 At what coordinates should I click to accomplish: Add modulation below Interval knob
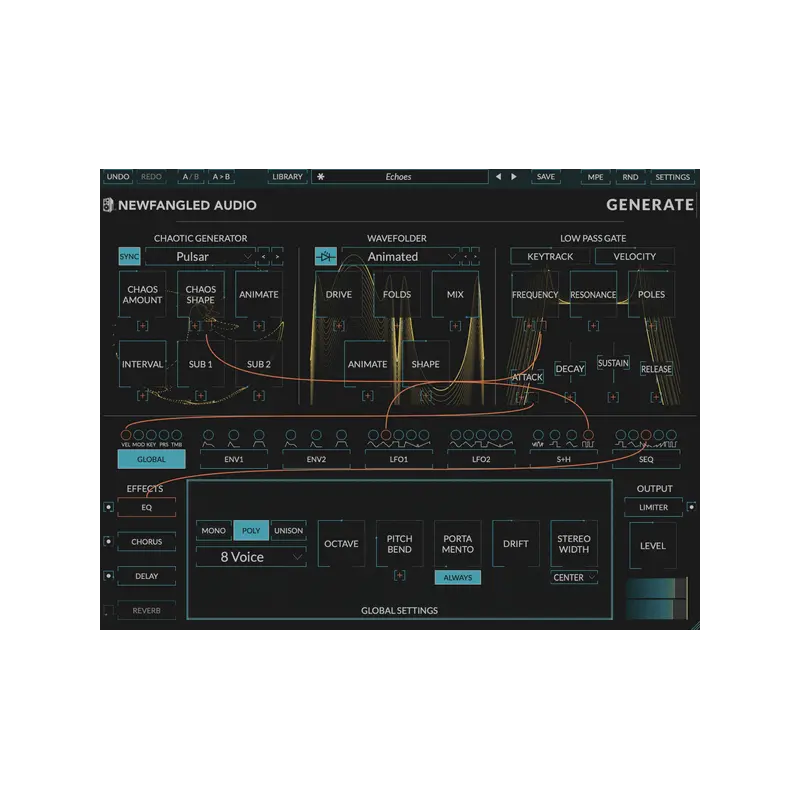point(142,395)
